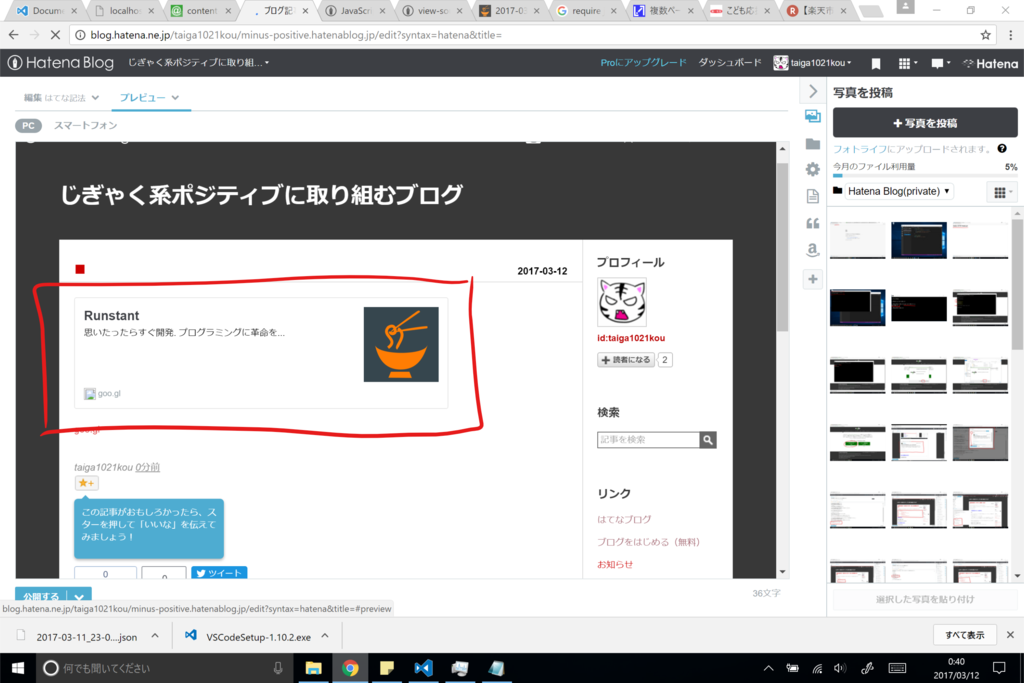Open File Explorer from taskbar
Viewport: 1024px width, 683px height.
coord(313,668)
